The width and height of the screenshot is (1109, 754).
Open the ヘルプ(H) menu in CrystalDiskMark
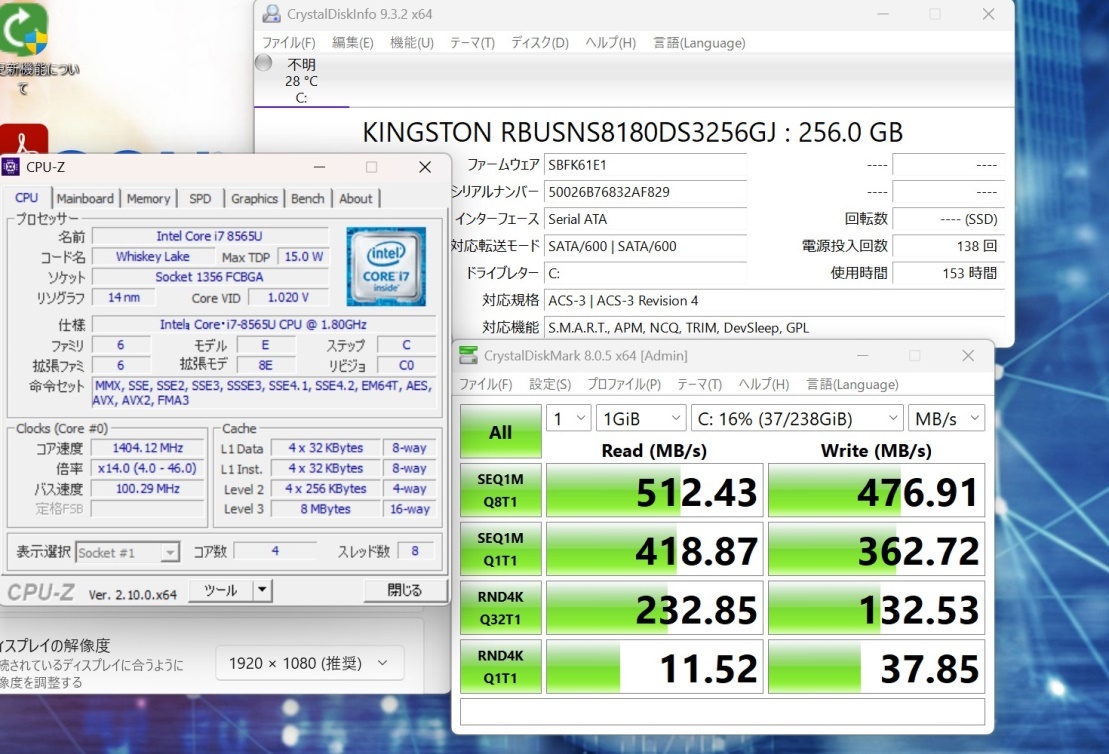click(764, 384)
